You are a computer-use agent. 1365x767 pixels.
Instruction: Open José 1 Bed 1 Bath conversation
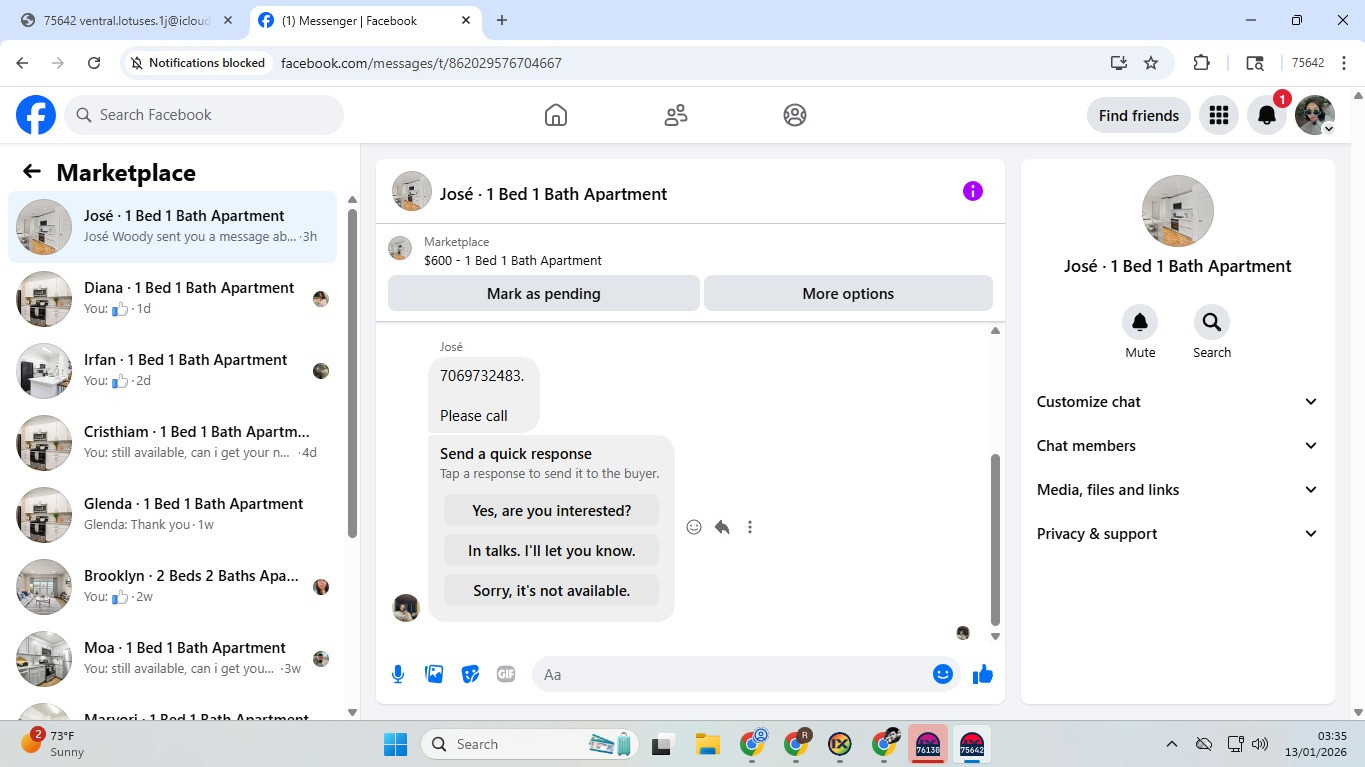point(172,227)
